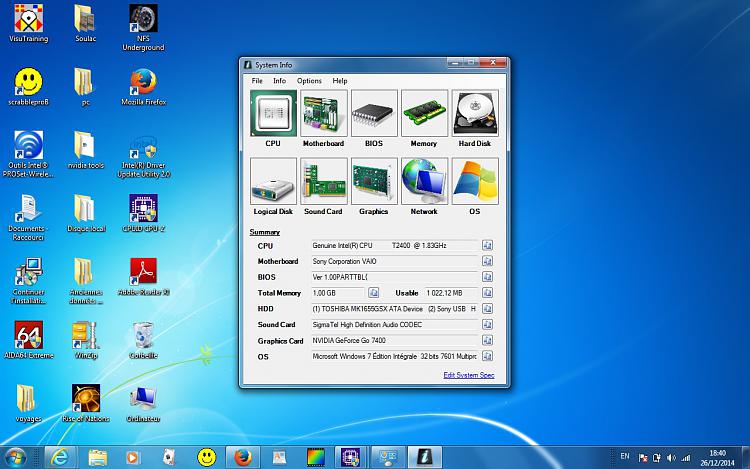Open Sound Card details

[x=324, y=181]
